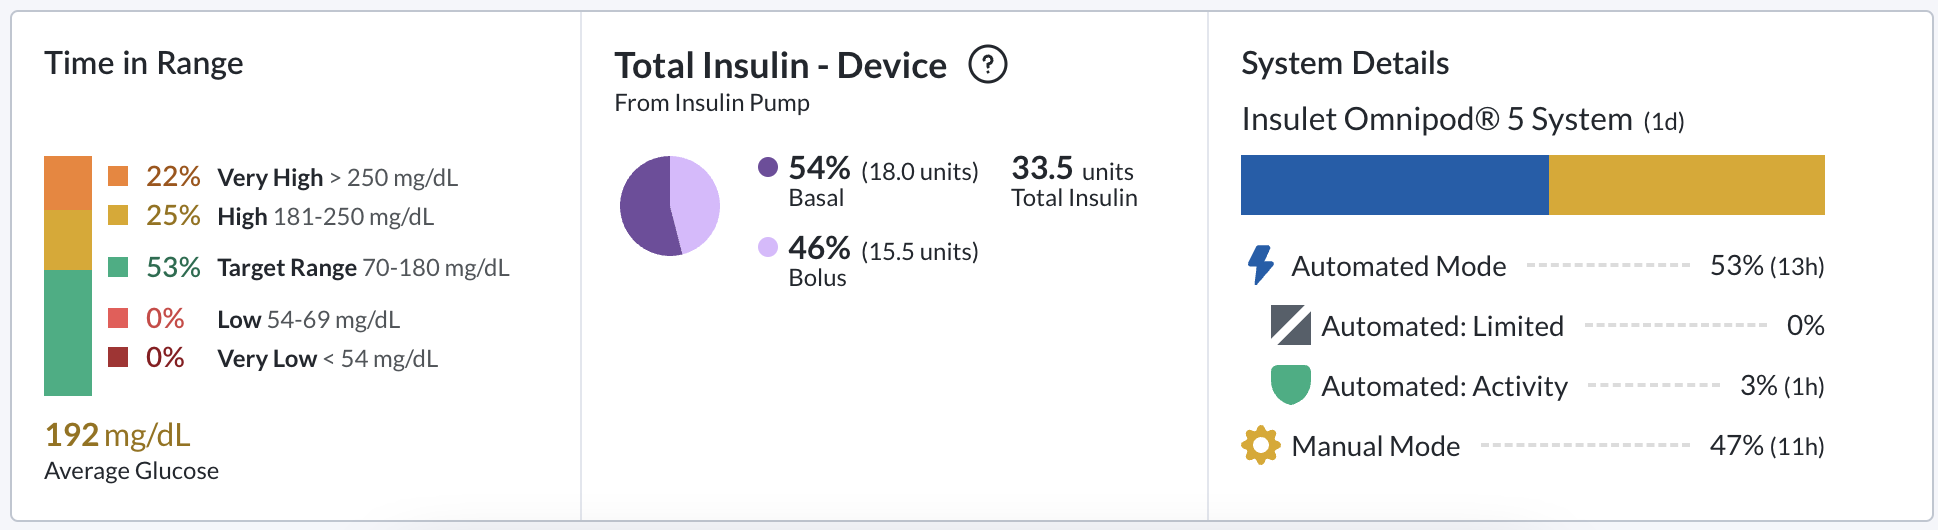Click the Manual Mode gear icon
This screenshot has width=1938, height=530.
click(1260, 445)
